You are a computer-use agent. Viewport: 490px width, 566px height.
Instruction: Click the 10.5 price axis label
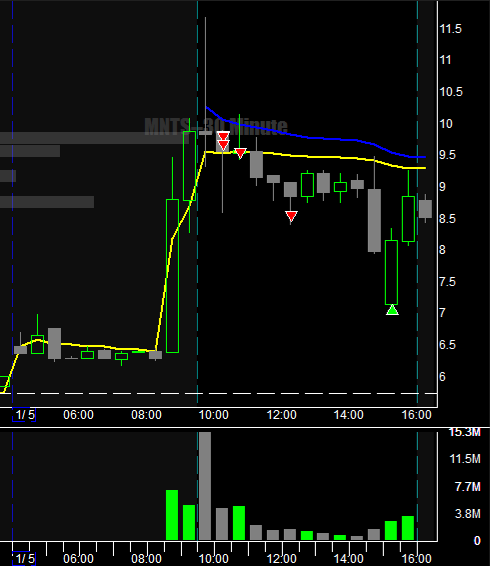(x=451, y=92)
